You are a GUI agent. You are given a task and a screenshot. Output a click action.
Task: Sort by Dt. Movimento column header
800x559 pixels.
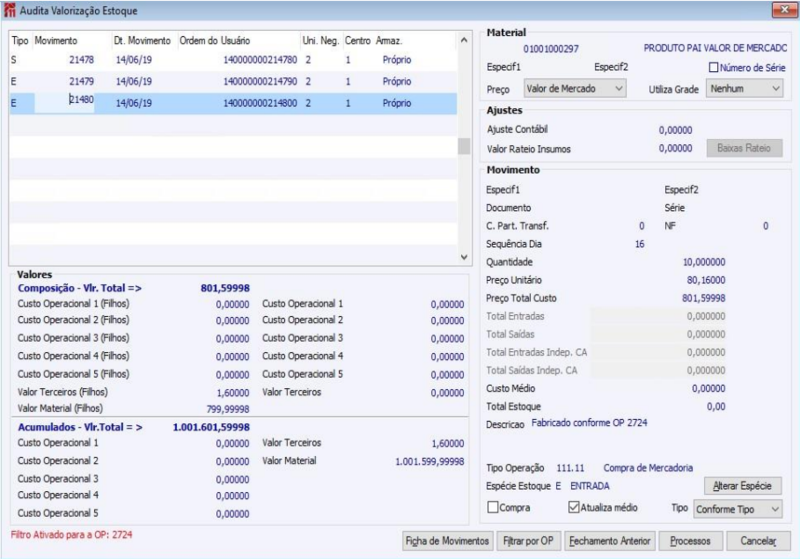click(x=142, y=41)
